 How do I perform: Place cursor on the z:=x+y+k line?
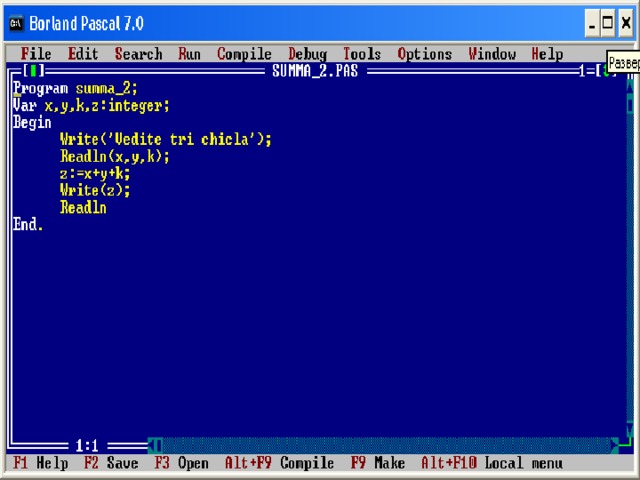point(95,173)
